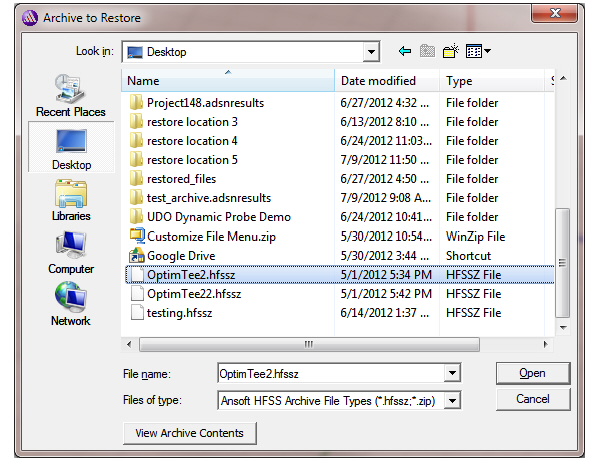The height and width of the screenshot is (465, 600).
Task: Select the 'restore location 5' name
Action: [x=192, y=160]
